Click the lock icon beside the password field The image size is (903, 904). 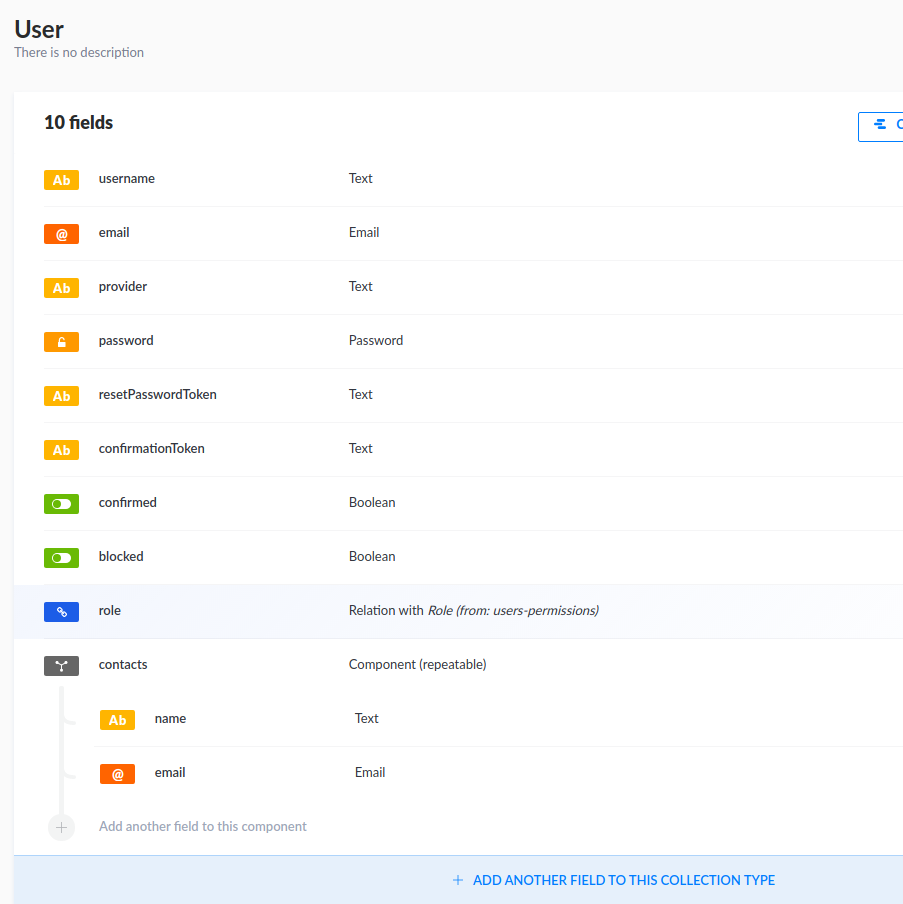click(60, 341)
